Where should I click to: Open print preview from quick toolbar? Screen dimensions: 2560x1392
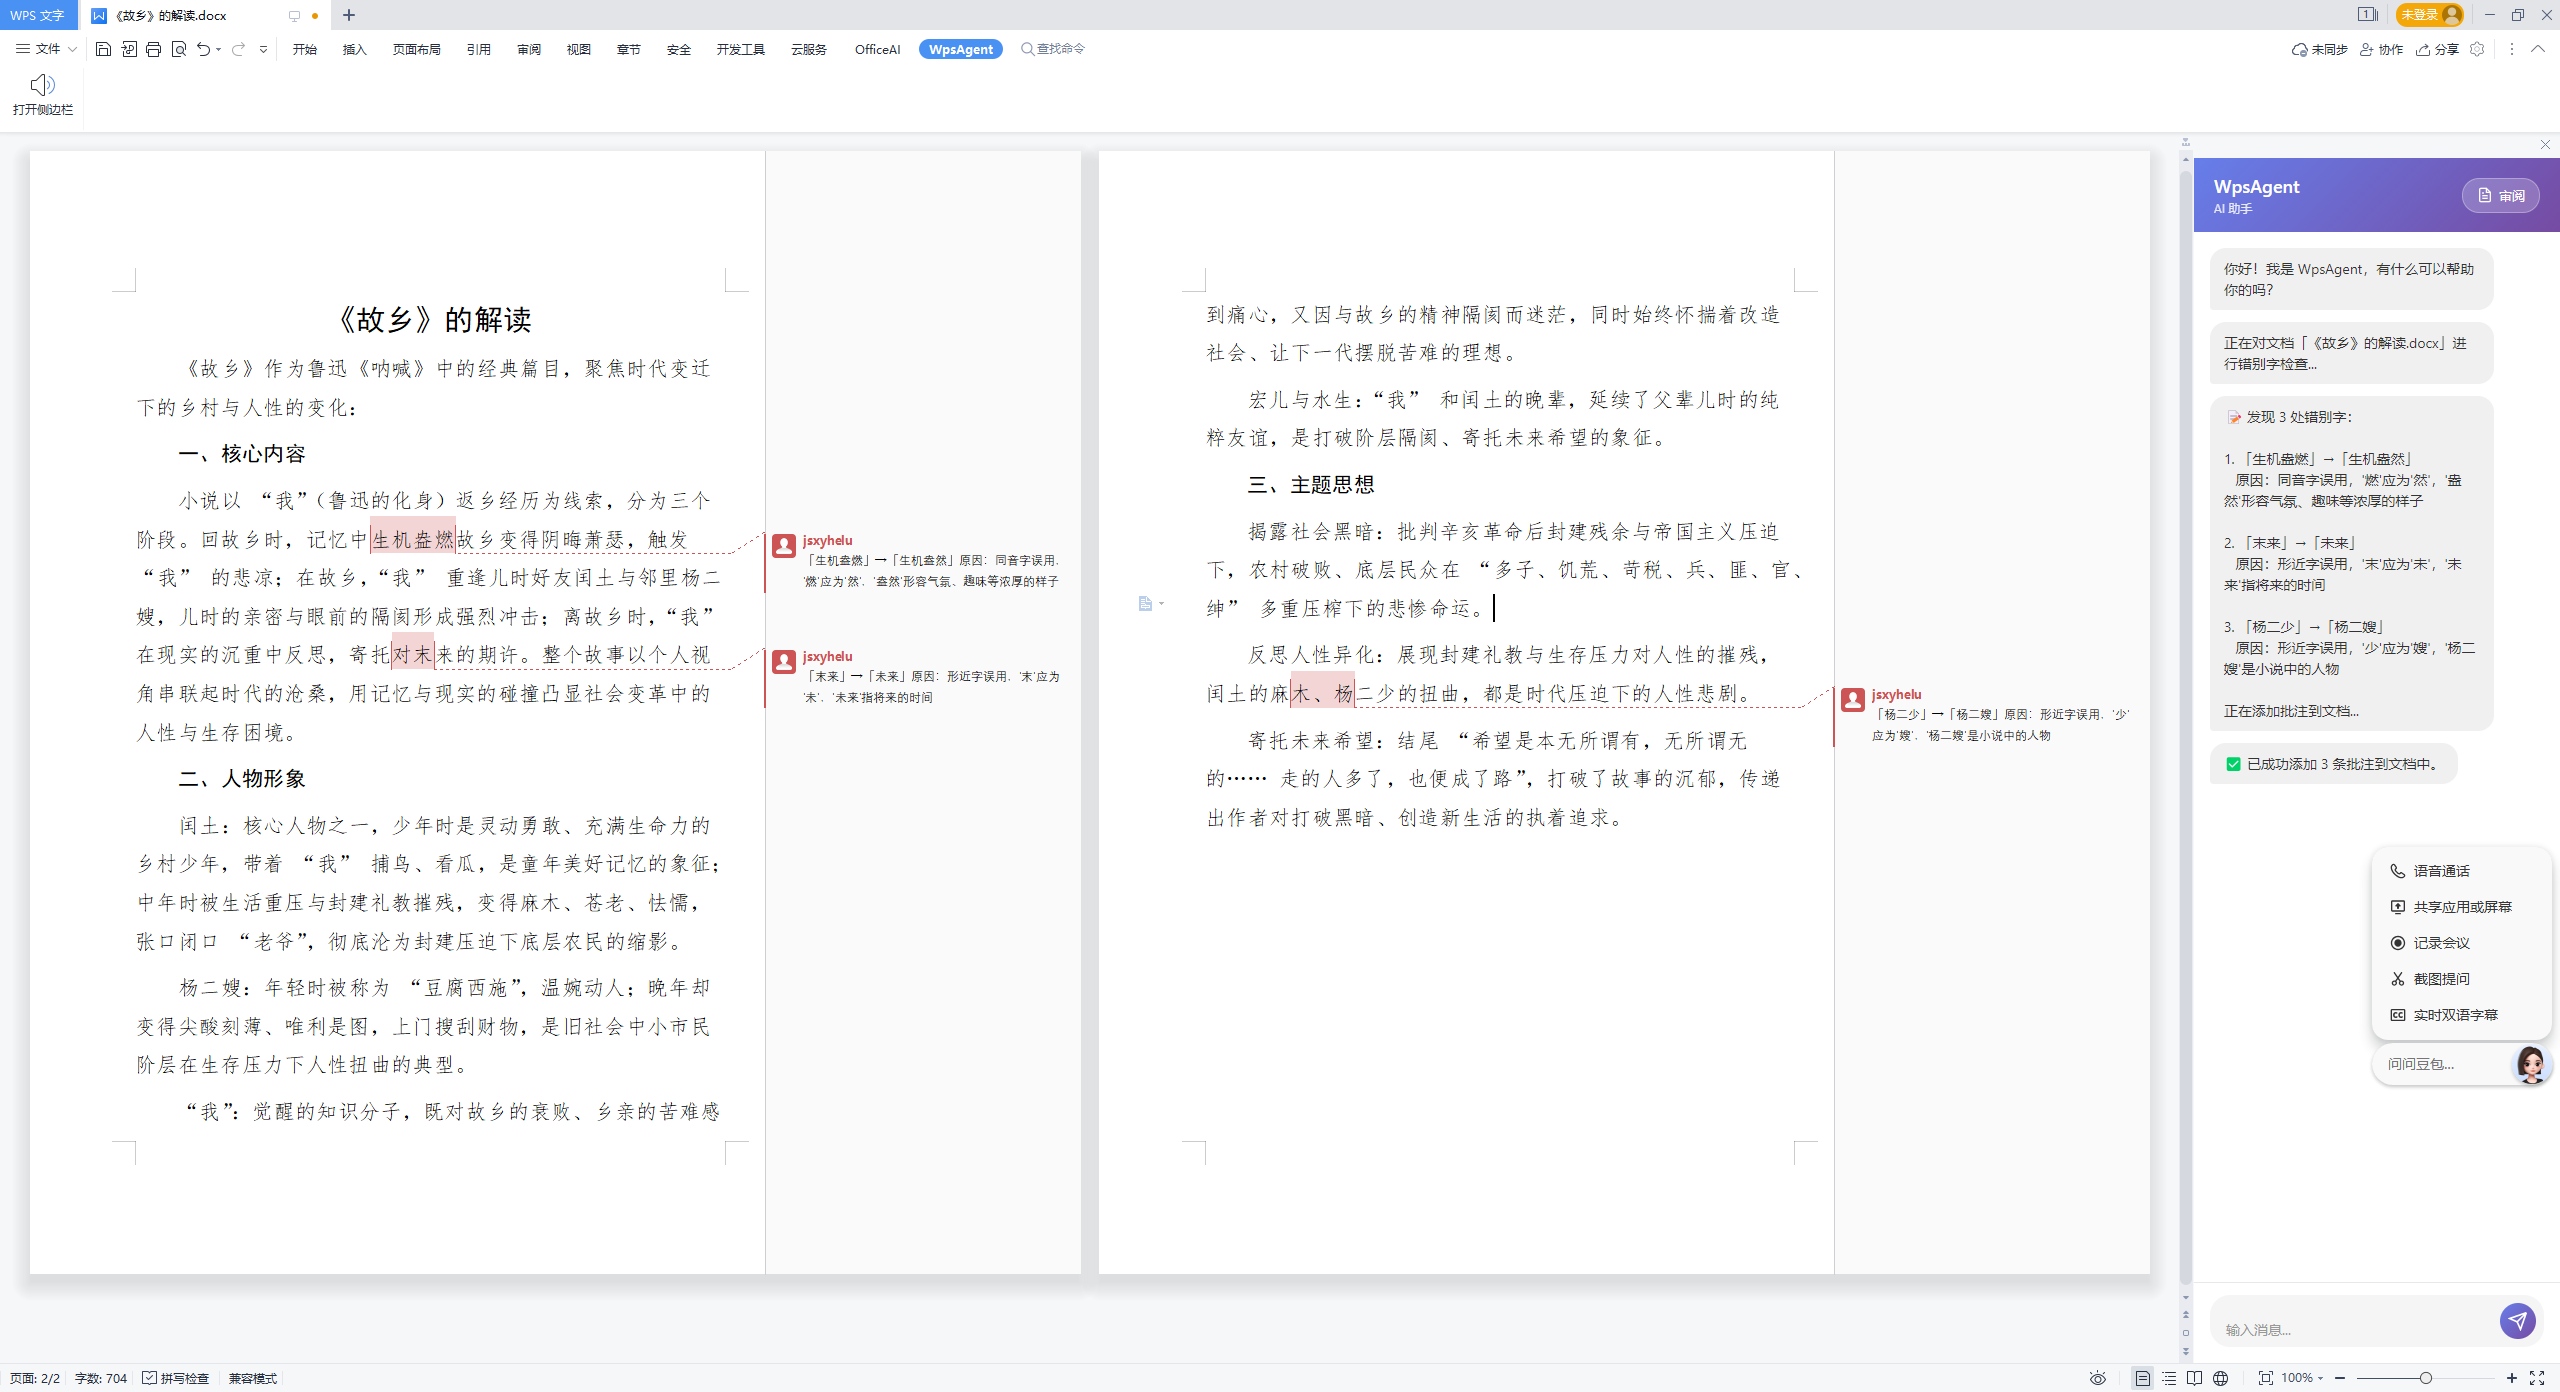coord(179,49)
